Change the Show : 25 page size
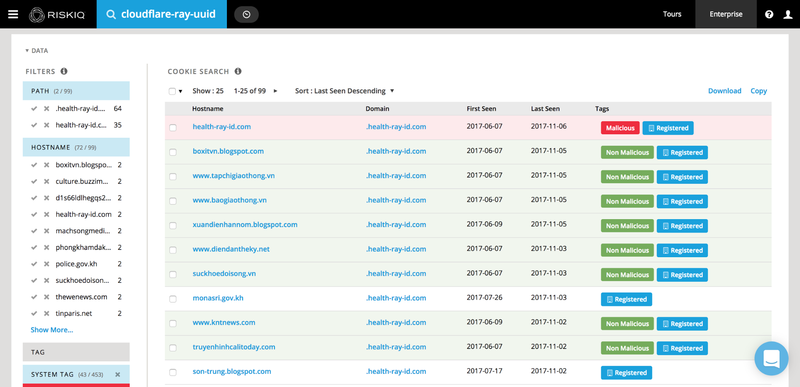Image resolution: width=800 pixels, height=387 pixels. click(x=208, y=91)
